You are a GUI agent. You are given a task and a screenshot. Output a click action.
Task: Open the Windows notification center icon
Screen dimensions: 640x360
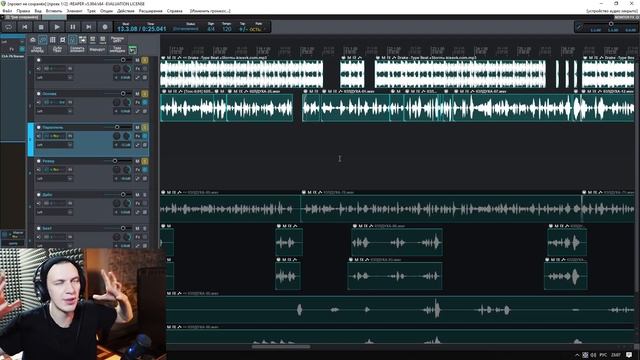click(x=629, y=355)
